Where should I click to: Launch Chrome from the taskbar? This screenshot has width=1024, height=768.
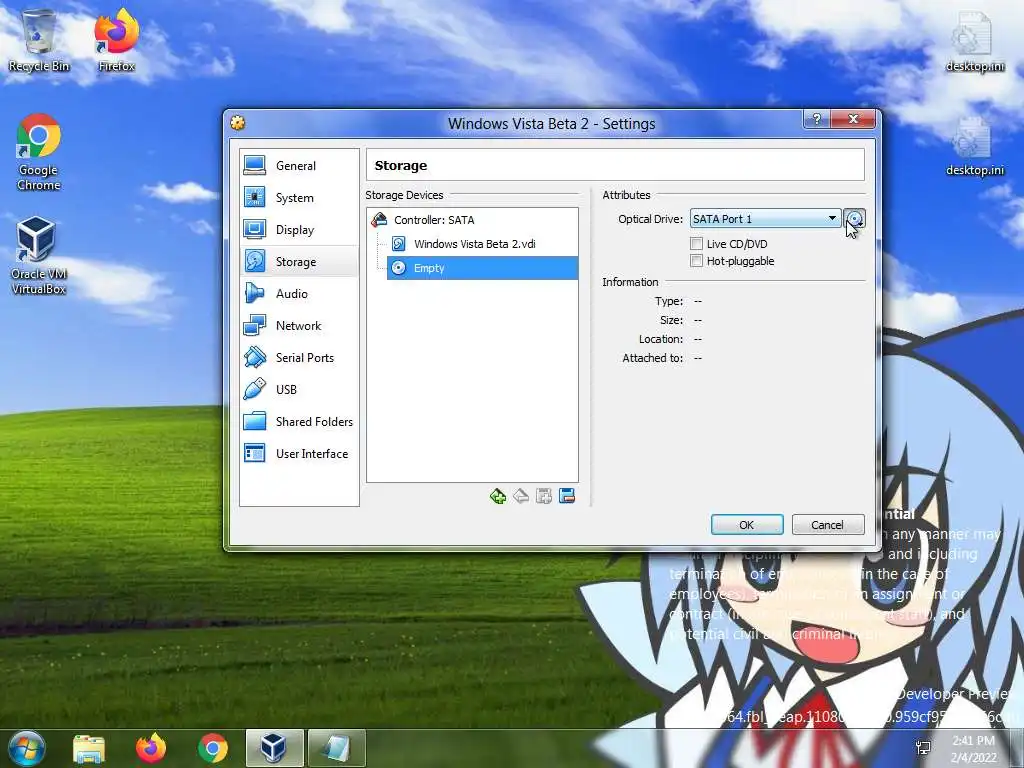213,748
